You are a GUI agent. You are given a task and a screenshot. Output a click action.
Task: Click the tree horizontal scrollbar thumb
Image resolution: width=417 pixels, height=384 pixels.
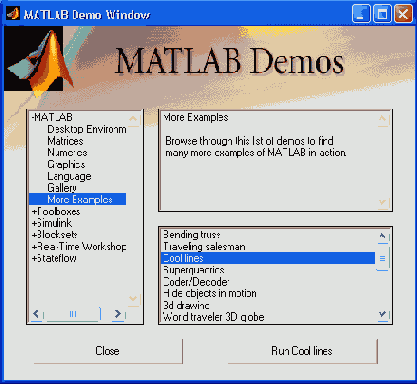pos(73,314)
